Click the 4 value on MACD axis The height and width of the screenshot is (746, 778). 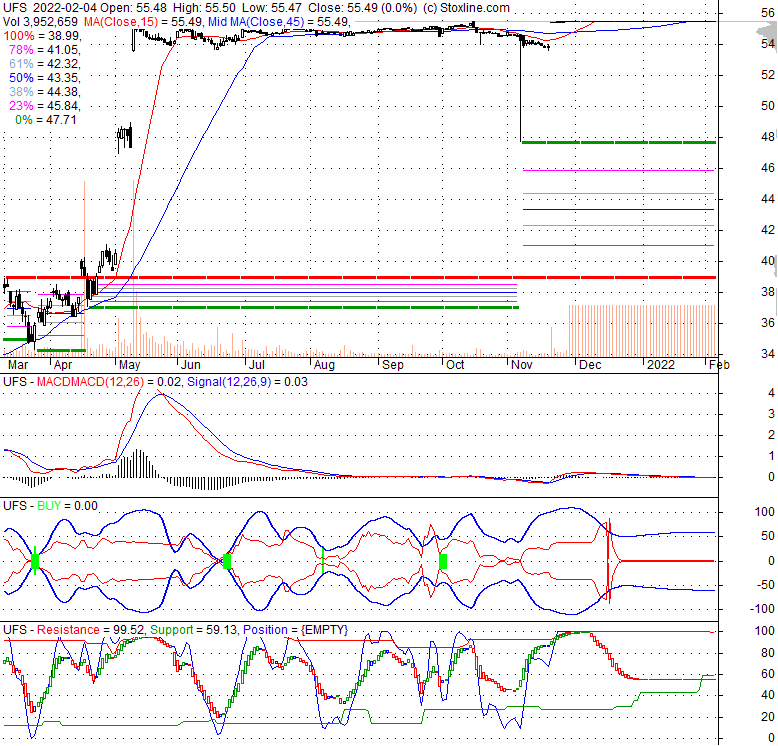click(x=771, y=393)
